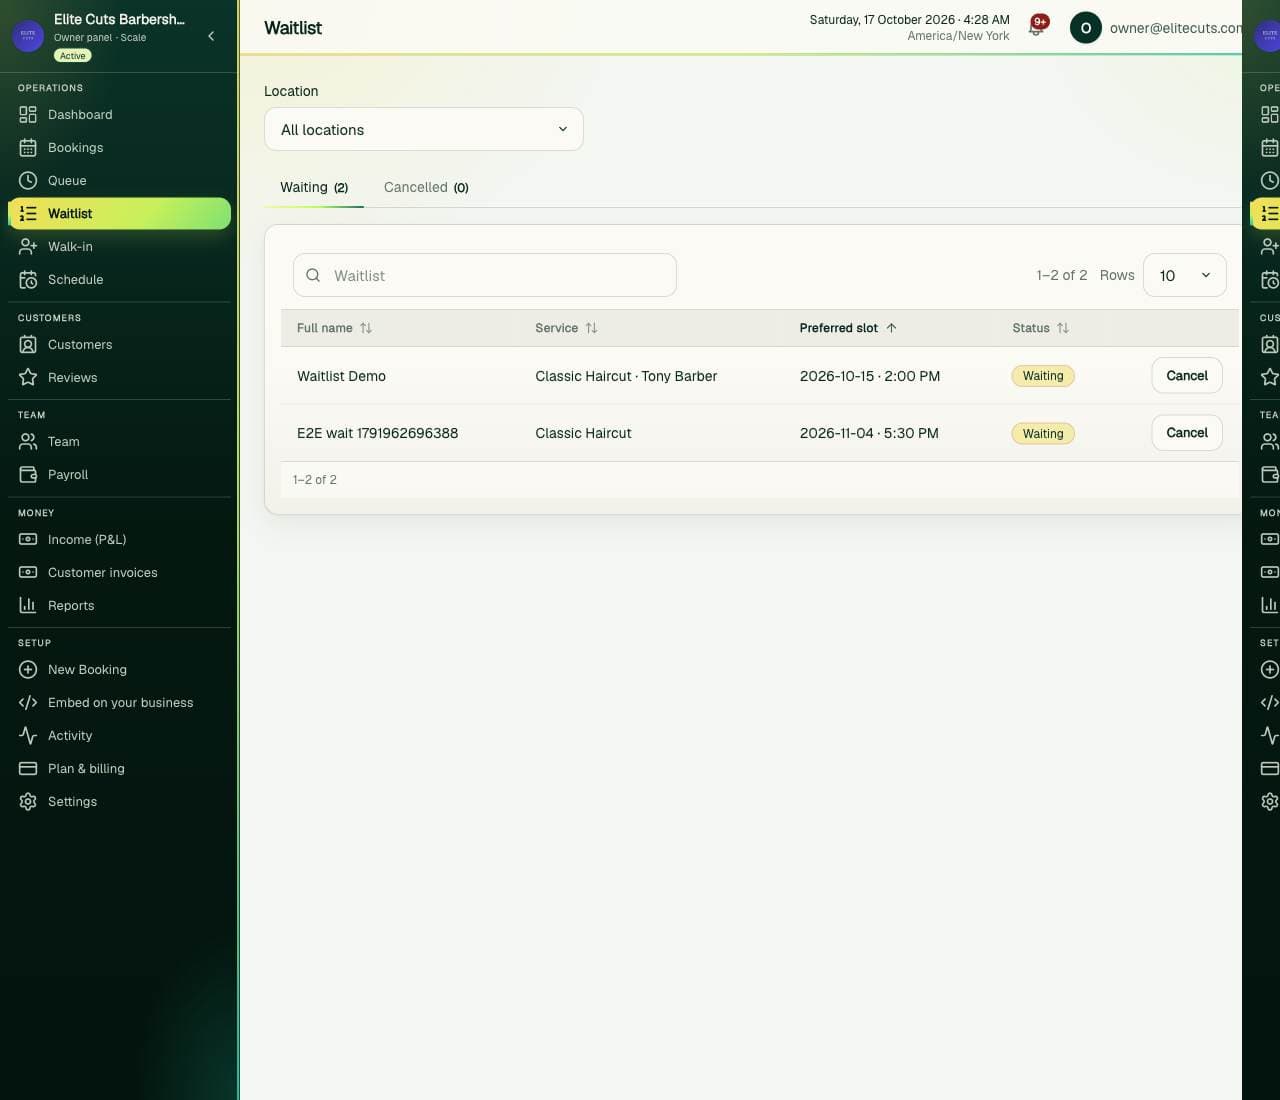The width and height of the screenshot is (1280, 1100).
Task: Open the Rows per page dropdown
Action: click(1184, 275)
